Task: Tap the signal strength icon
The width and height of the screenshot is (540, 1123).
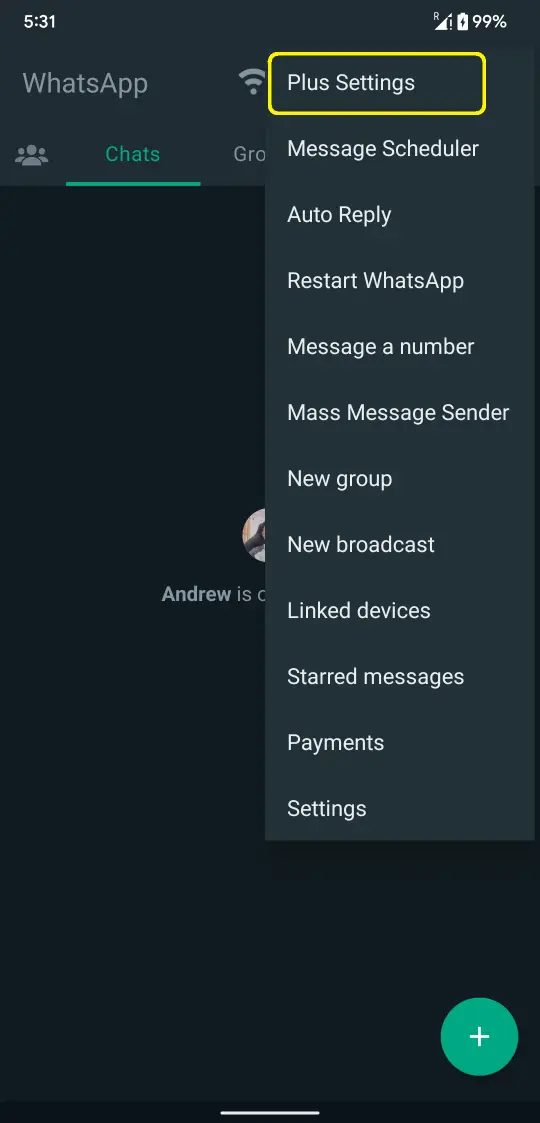Action: (443, 22)
